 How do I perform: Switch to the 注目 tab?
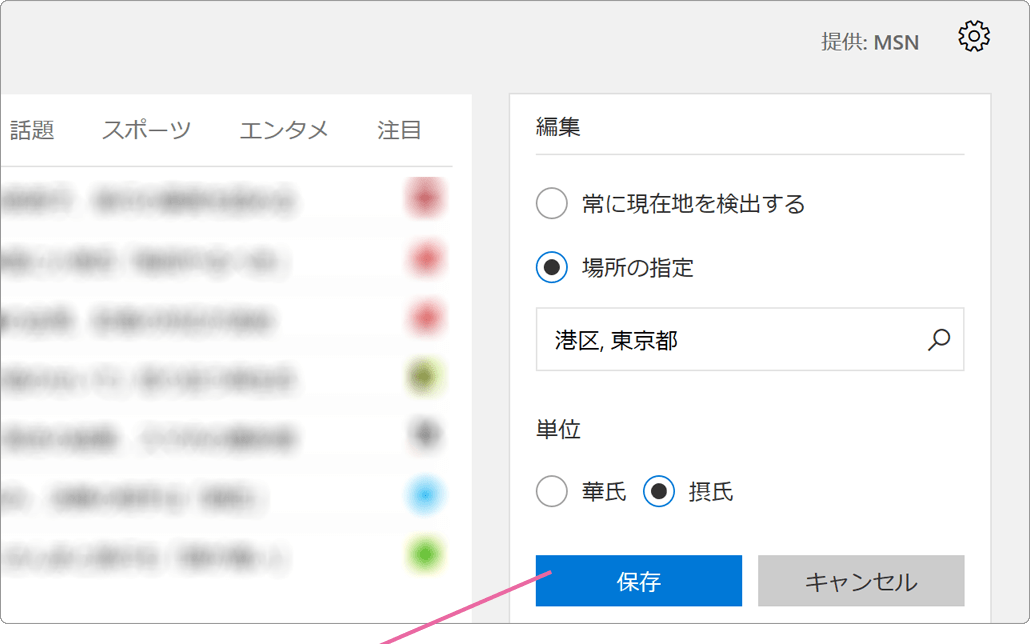tap(399, 130)
